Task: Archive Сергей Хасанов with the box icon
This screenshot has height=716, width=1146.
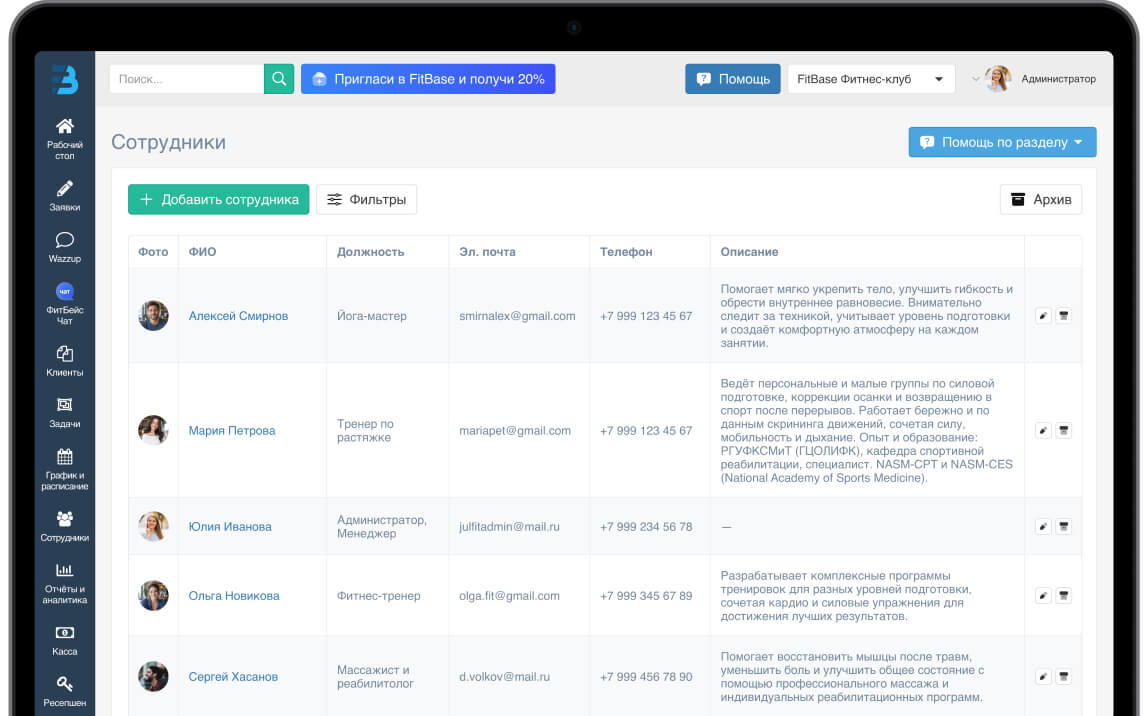Action: point(1063,677)
